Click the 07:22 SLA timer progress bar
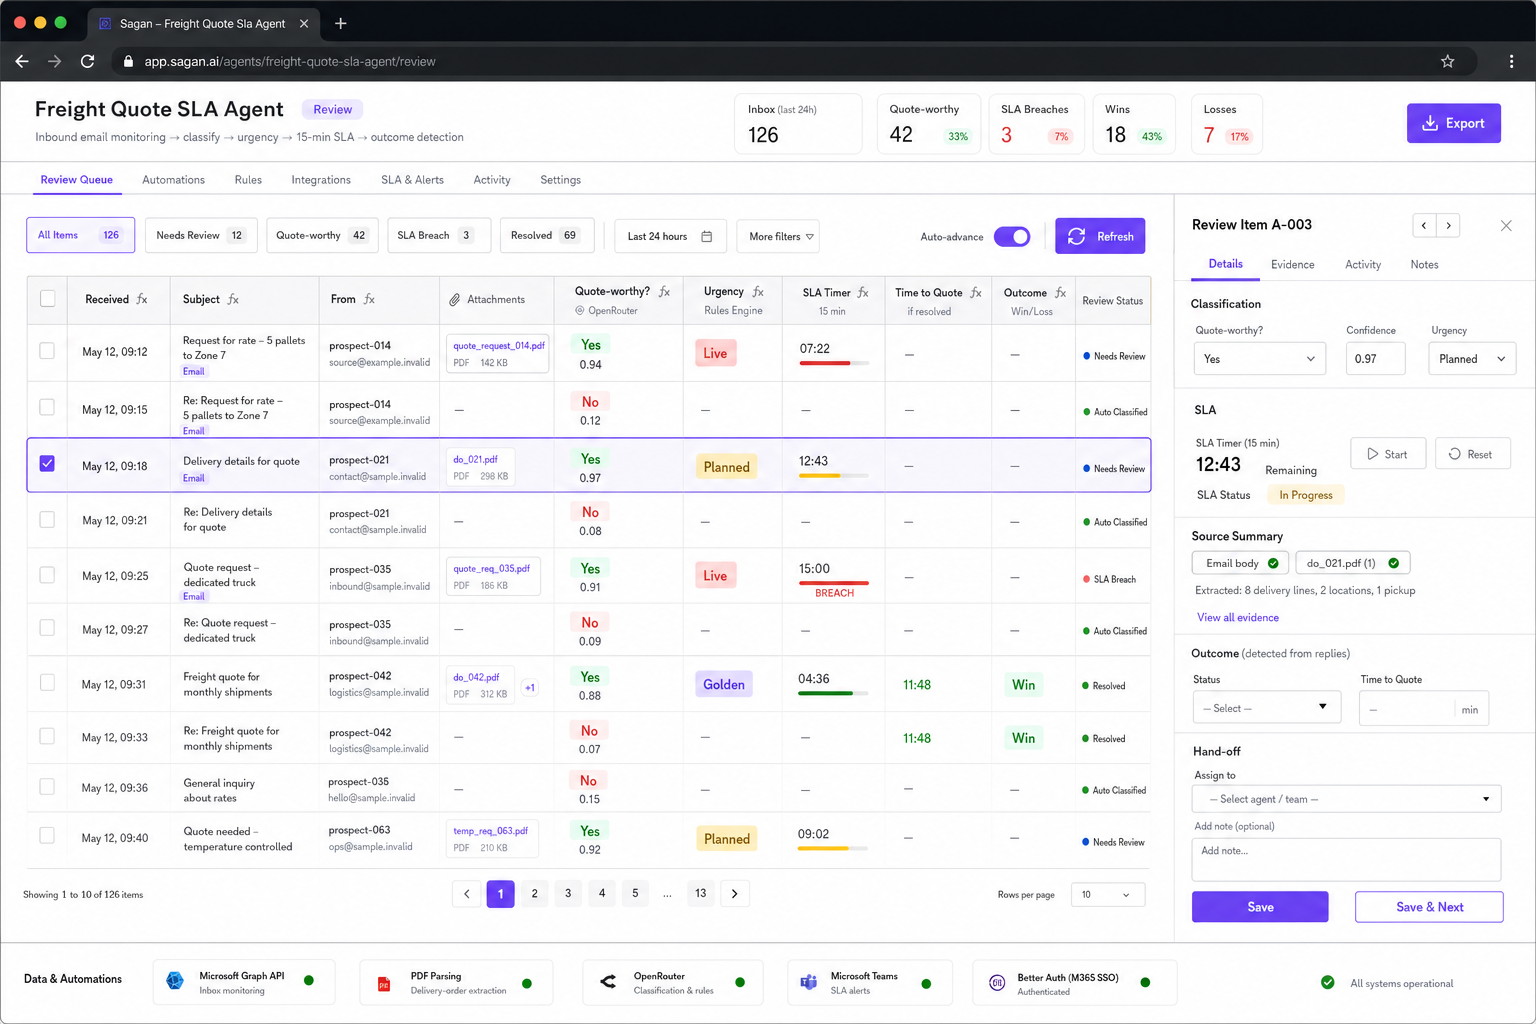 point(834,363)
